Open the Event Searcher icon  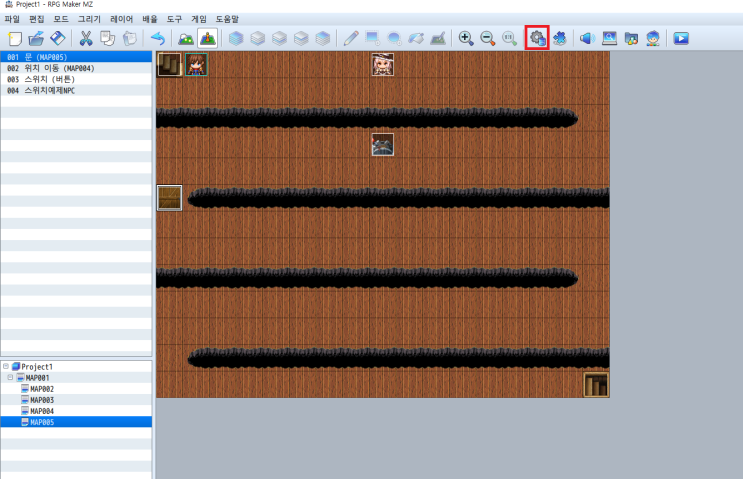pyautogui.click(x=609, y=38)
